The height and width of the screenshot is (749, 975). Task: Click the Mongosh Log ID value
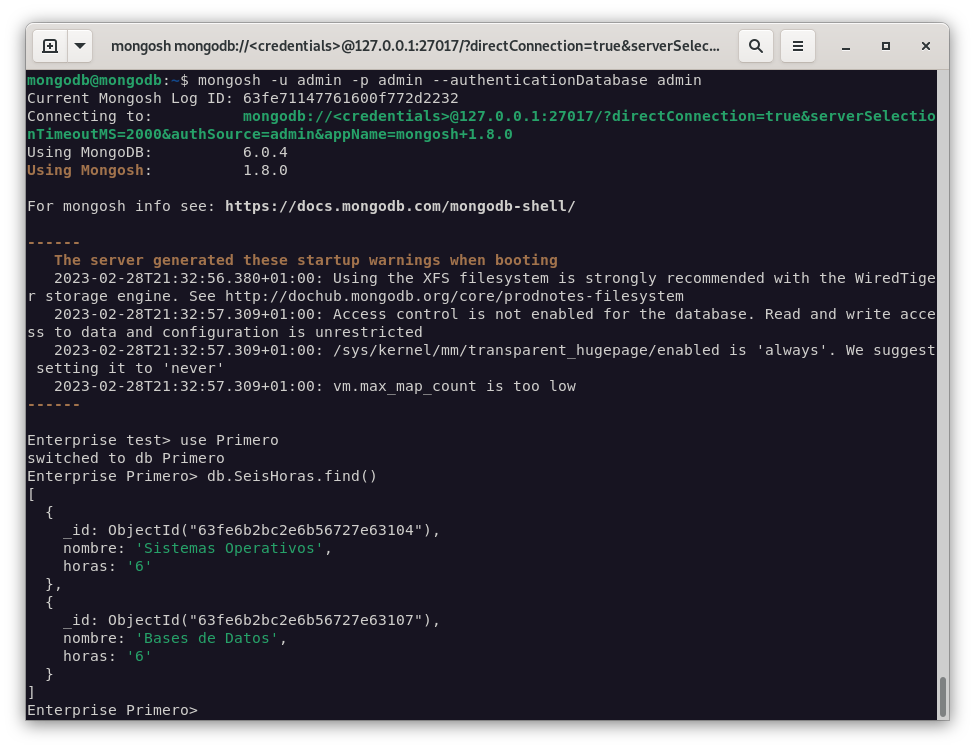pyautogui.click(x=350, y=98)
